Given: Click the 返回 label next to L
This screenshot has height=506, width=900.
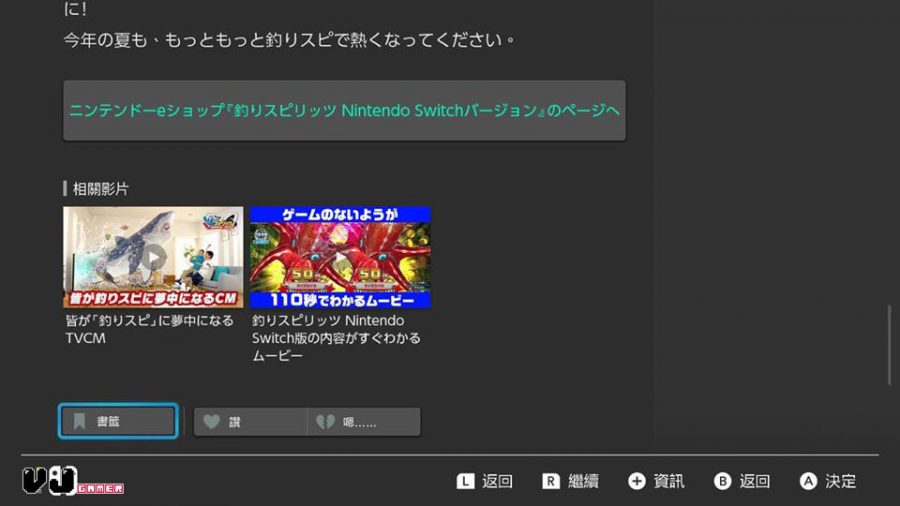Looking at the screenshot, I should (x=497, y=481).
